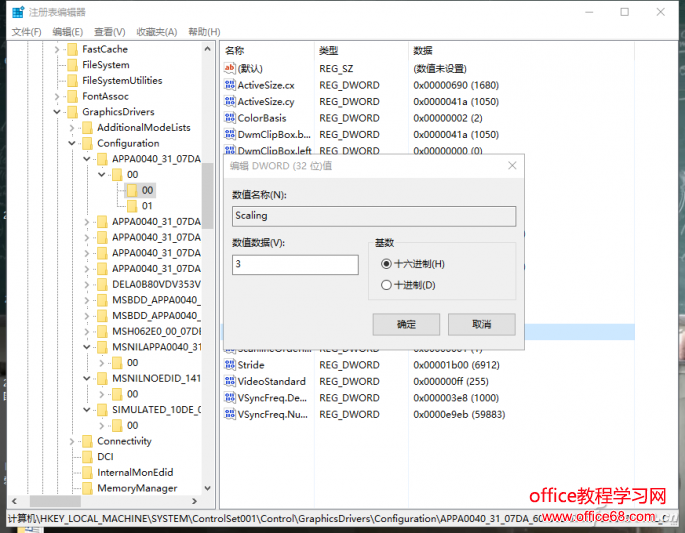
Task: Confirm the DWORD edit with 确定
Action: click(x=406, y=325)
